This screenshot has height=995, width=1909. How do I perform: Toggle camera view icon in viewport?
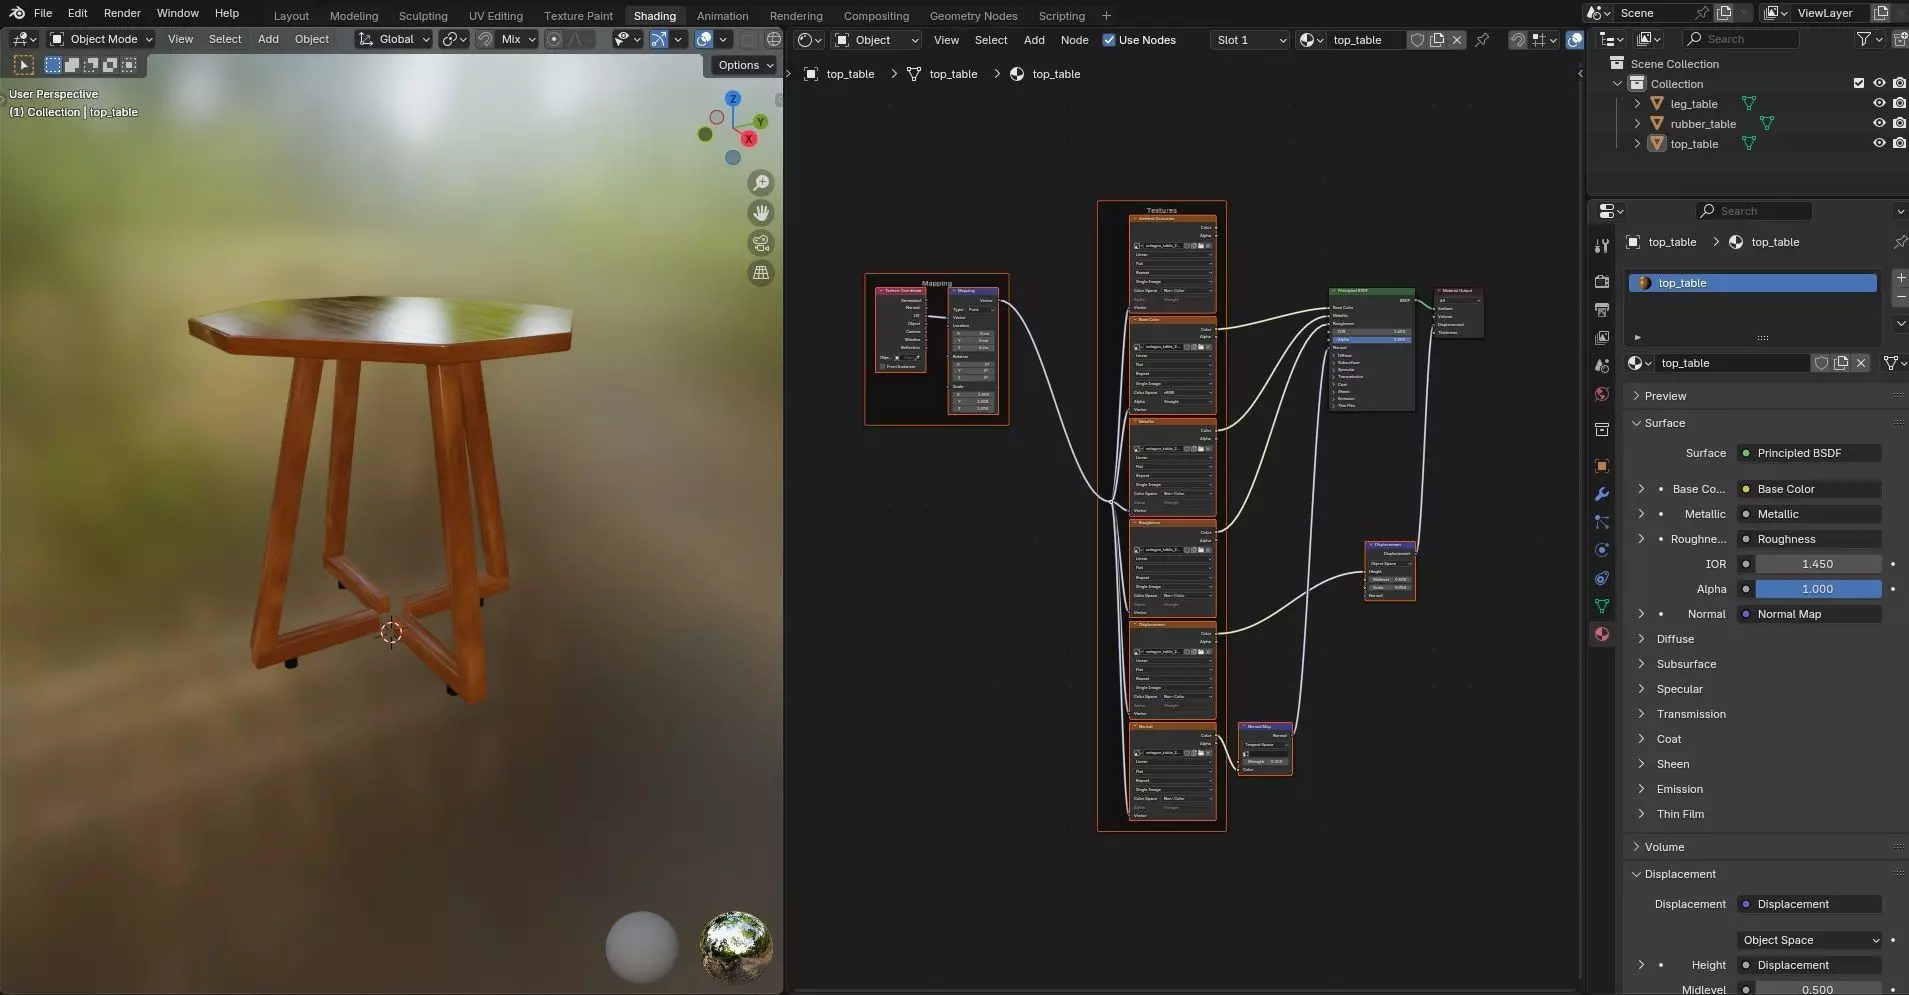click(761, 243)
